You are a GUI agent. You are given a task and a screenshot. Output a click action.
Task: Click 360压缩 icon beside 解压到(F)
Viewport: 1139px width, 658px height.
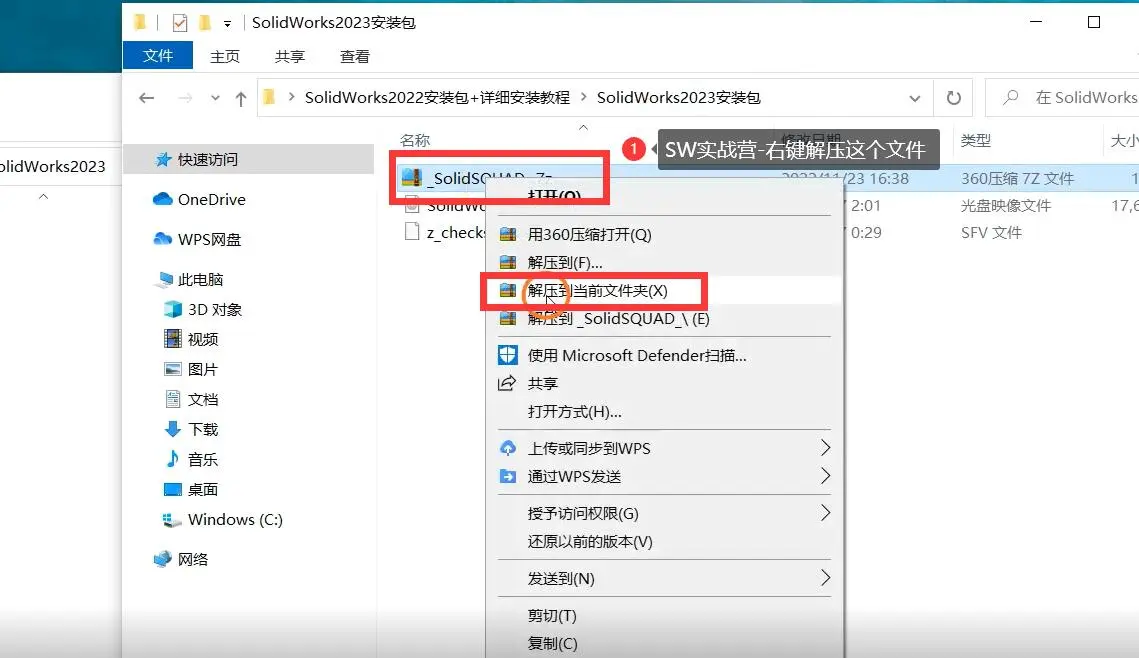[x=508, y=262]
